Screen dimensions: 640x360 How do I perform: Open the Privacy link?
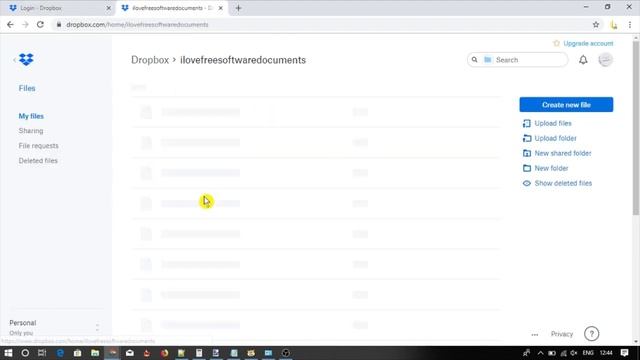562,334
